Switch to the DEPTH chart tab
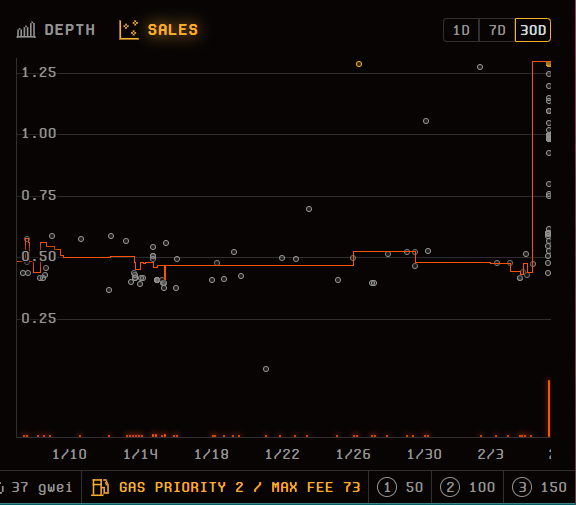Image resolution: width=576 pixels, height=505 pixels. pyautogui.click(x=56, y=30)
